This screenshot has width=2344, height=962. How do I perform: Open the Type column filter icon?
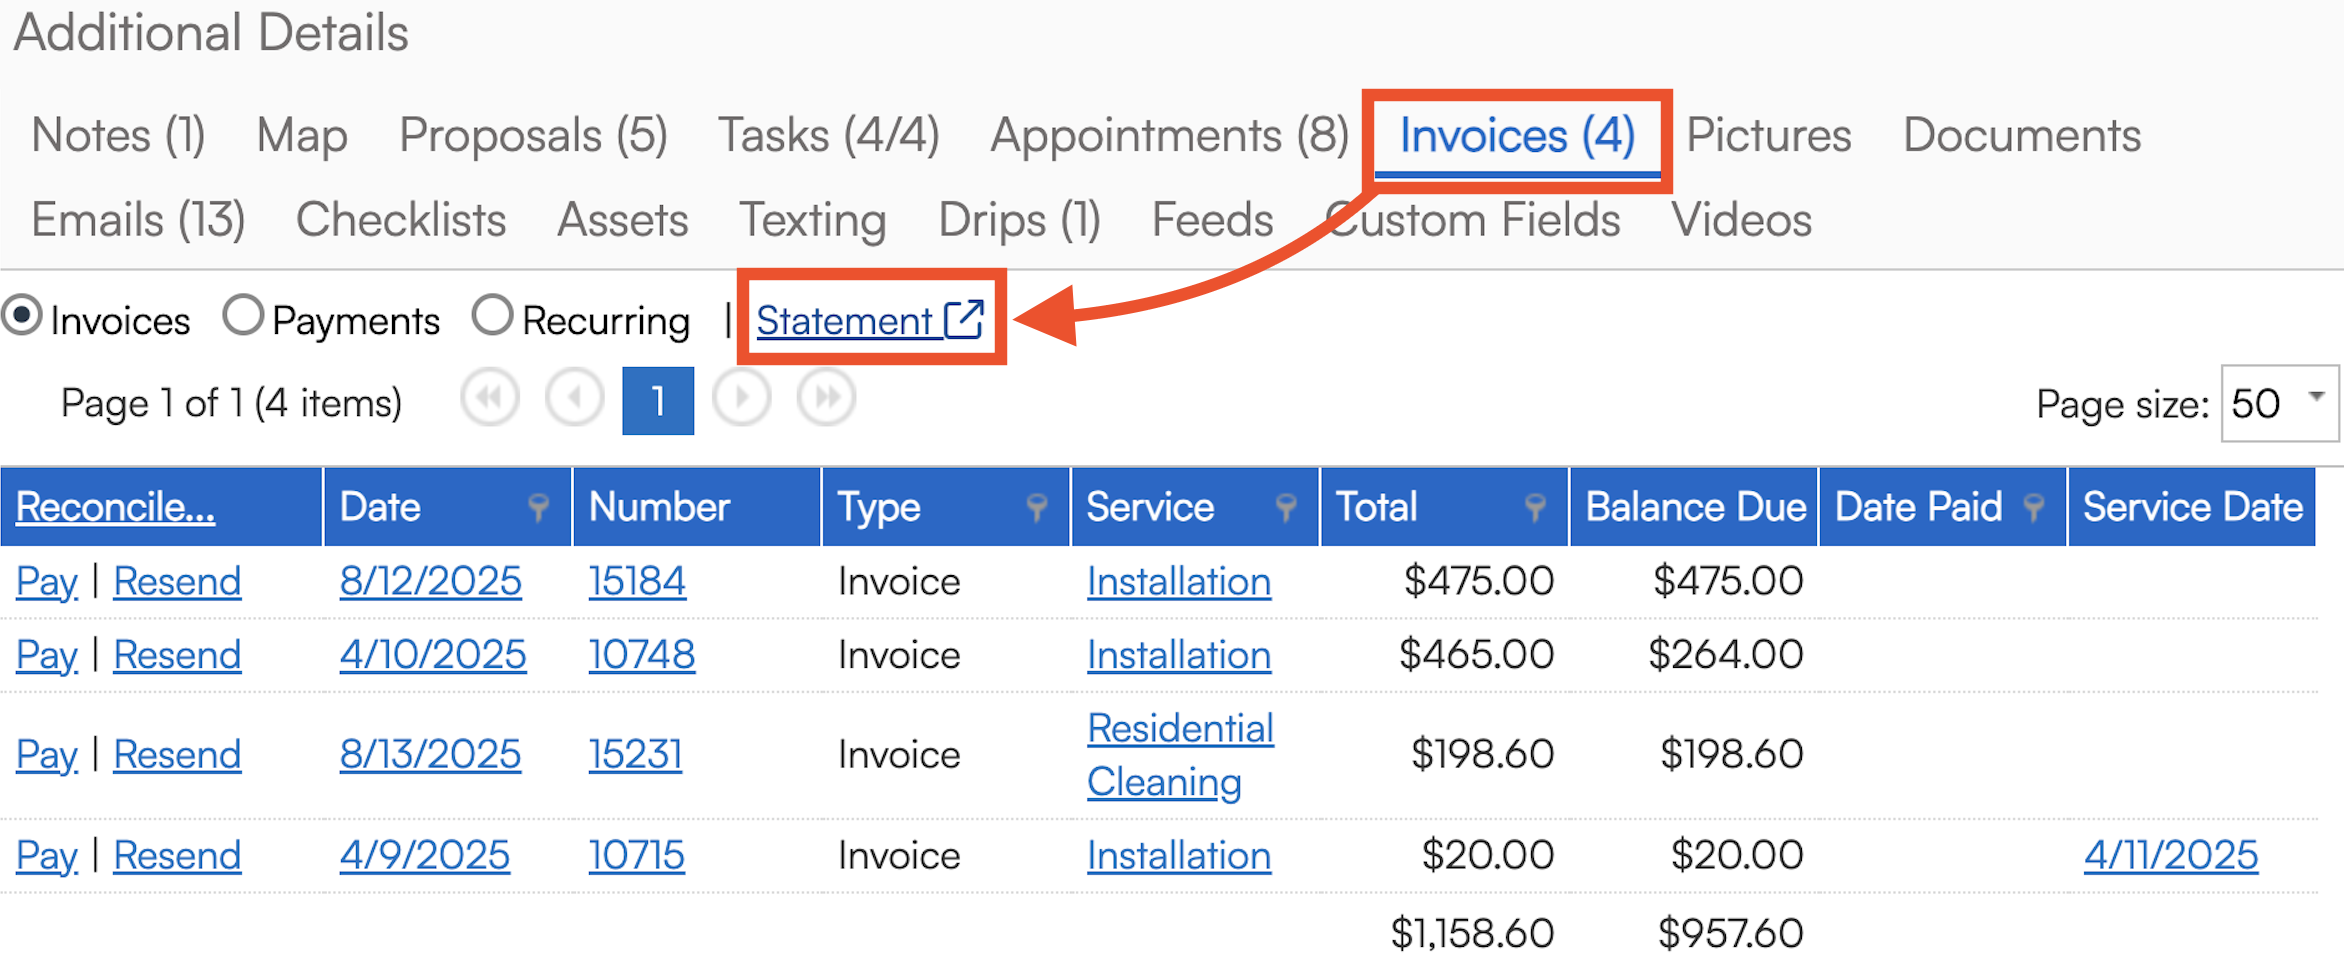click(x=1037, y=508)
